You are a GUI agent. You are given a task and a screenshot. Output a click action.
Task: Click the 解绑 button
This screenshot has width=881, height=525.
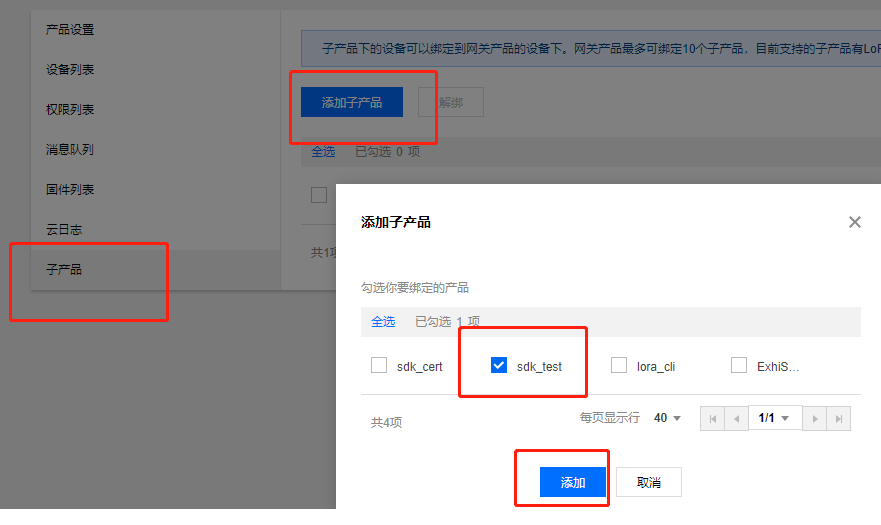(451, 102)
